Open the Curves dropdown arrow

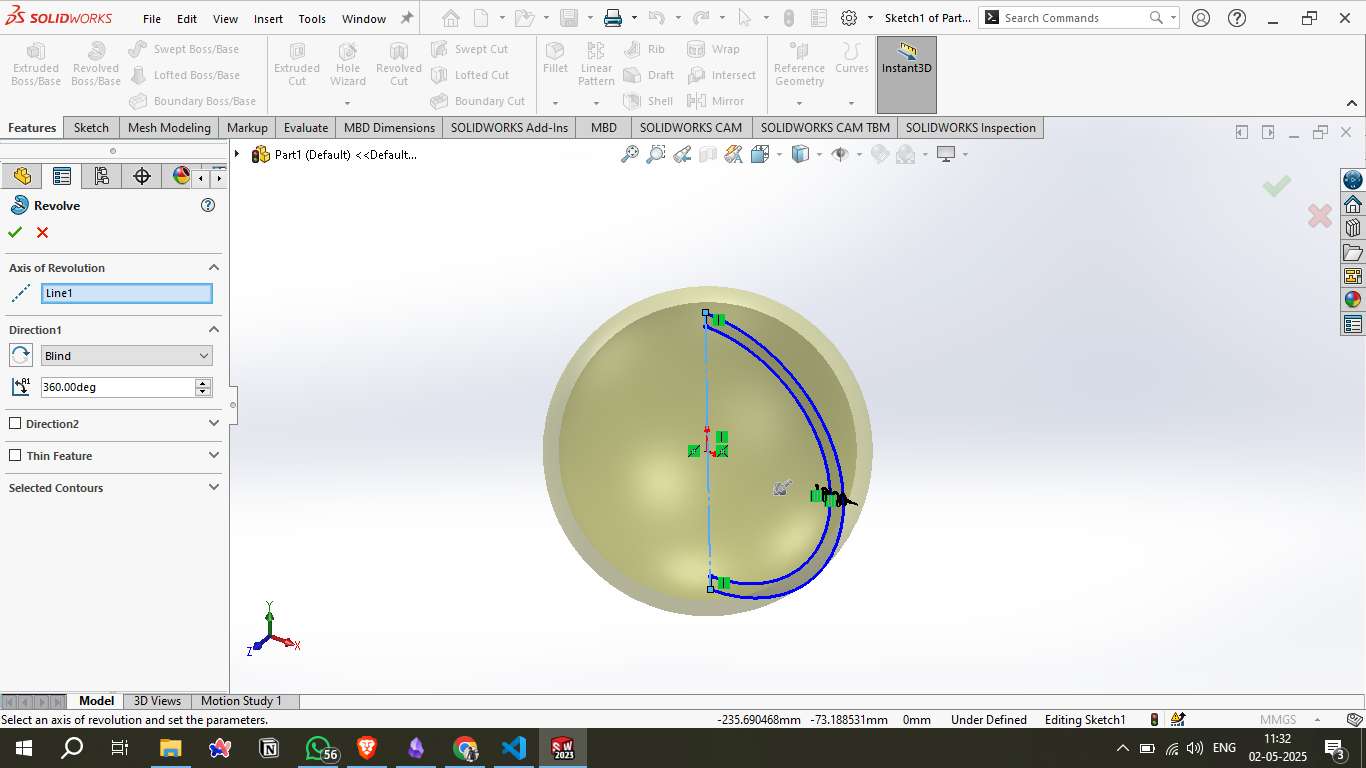click(x=851, y=103)
